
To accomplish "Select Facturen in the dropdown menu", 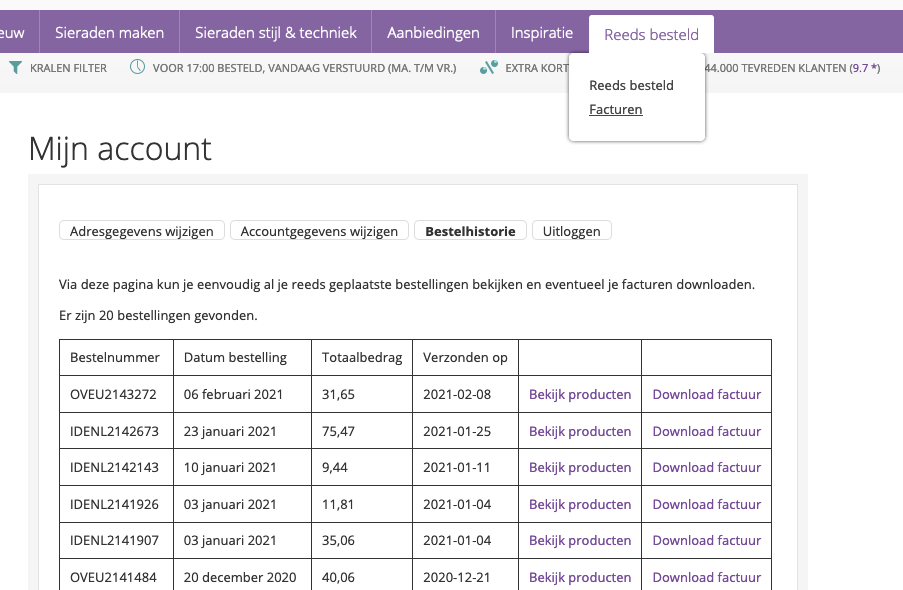I will coord(615,110).
